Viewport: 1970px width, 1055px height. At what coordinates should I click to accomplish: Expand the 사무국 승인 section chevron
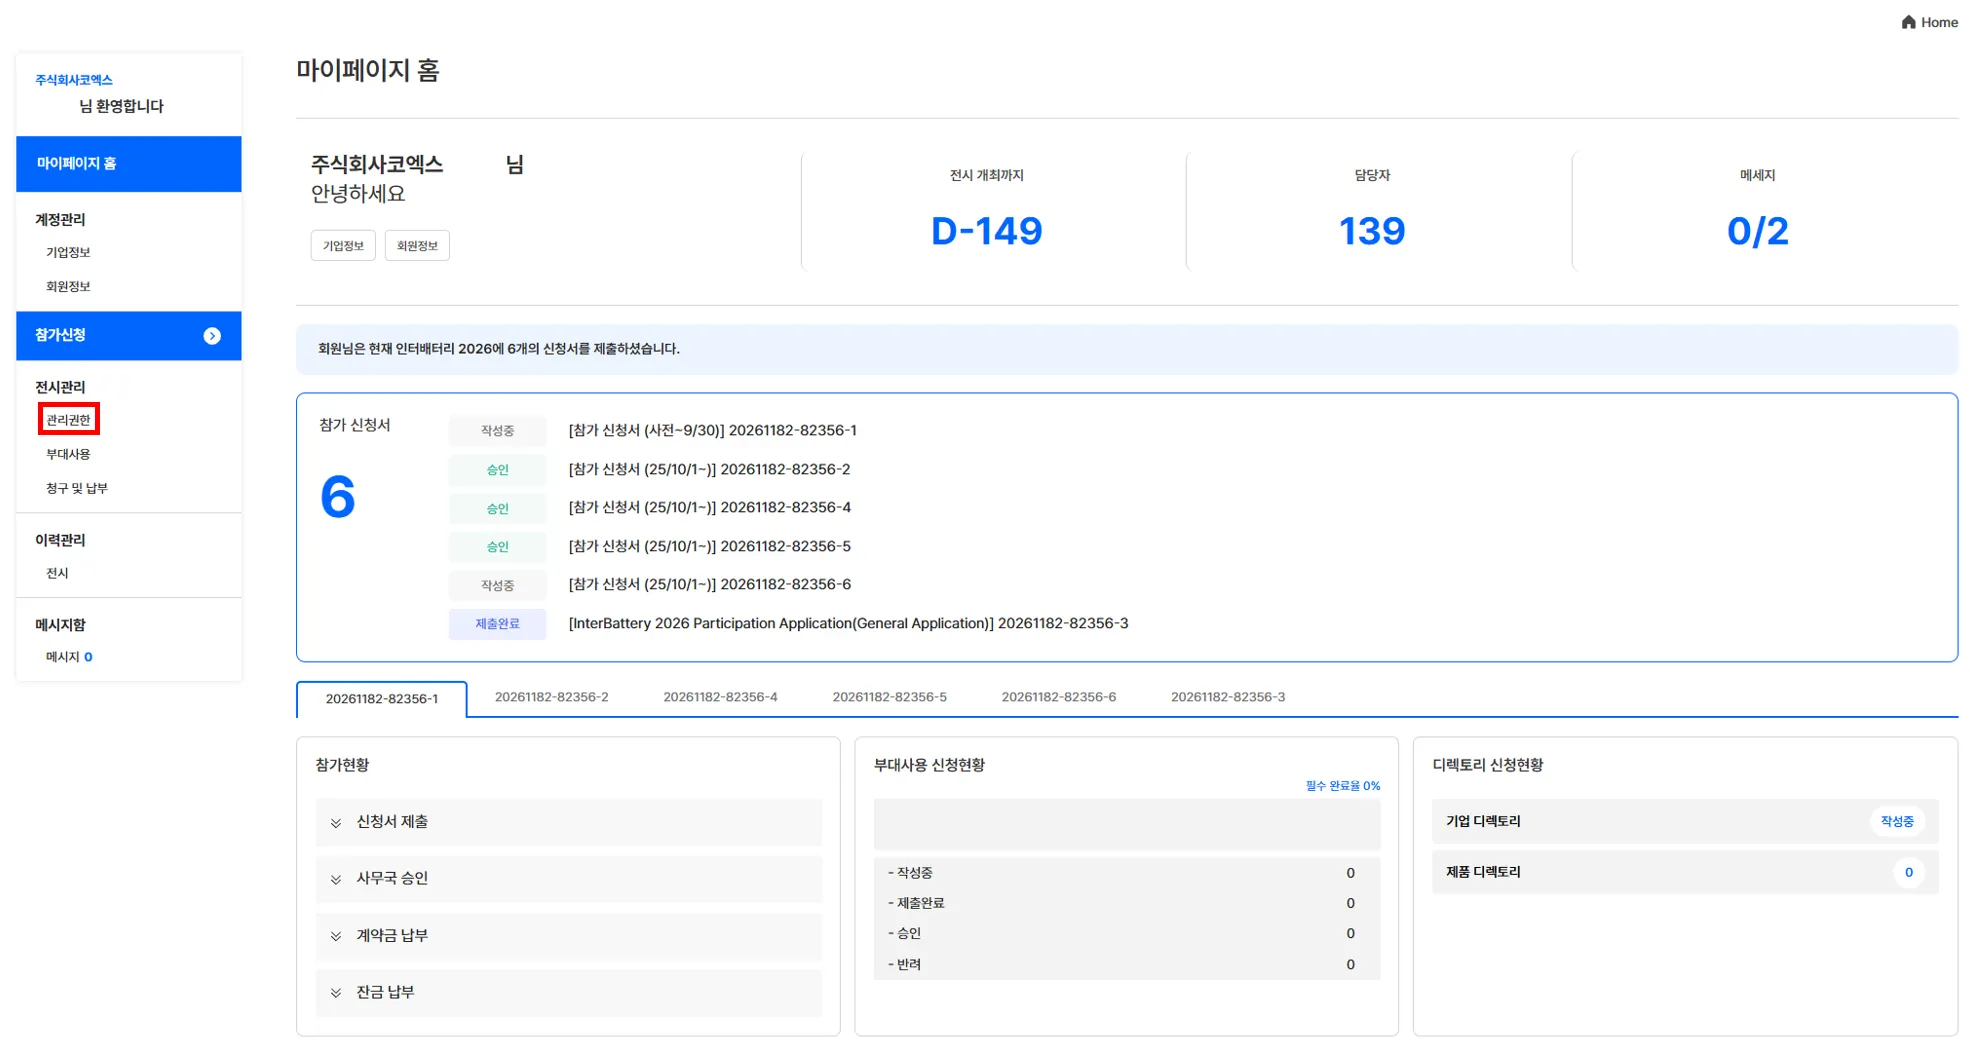point(336,880)
